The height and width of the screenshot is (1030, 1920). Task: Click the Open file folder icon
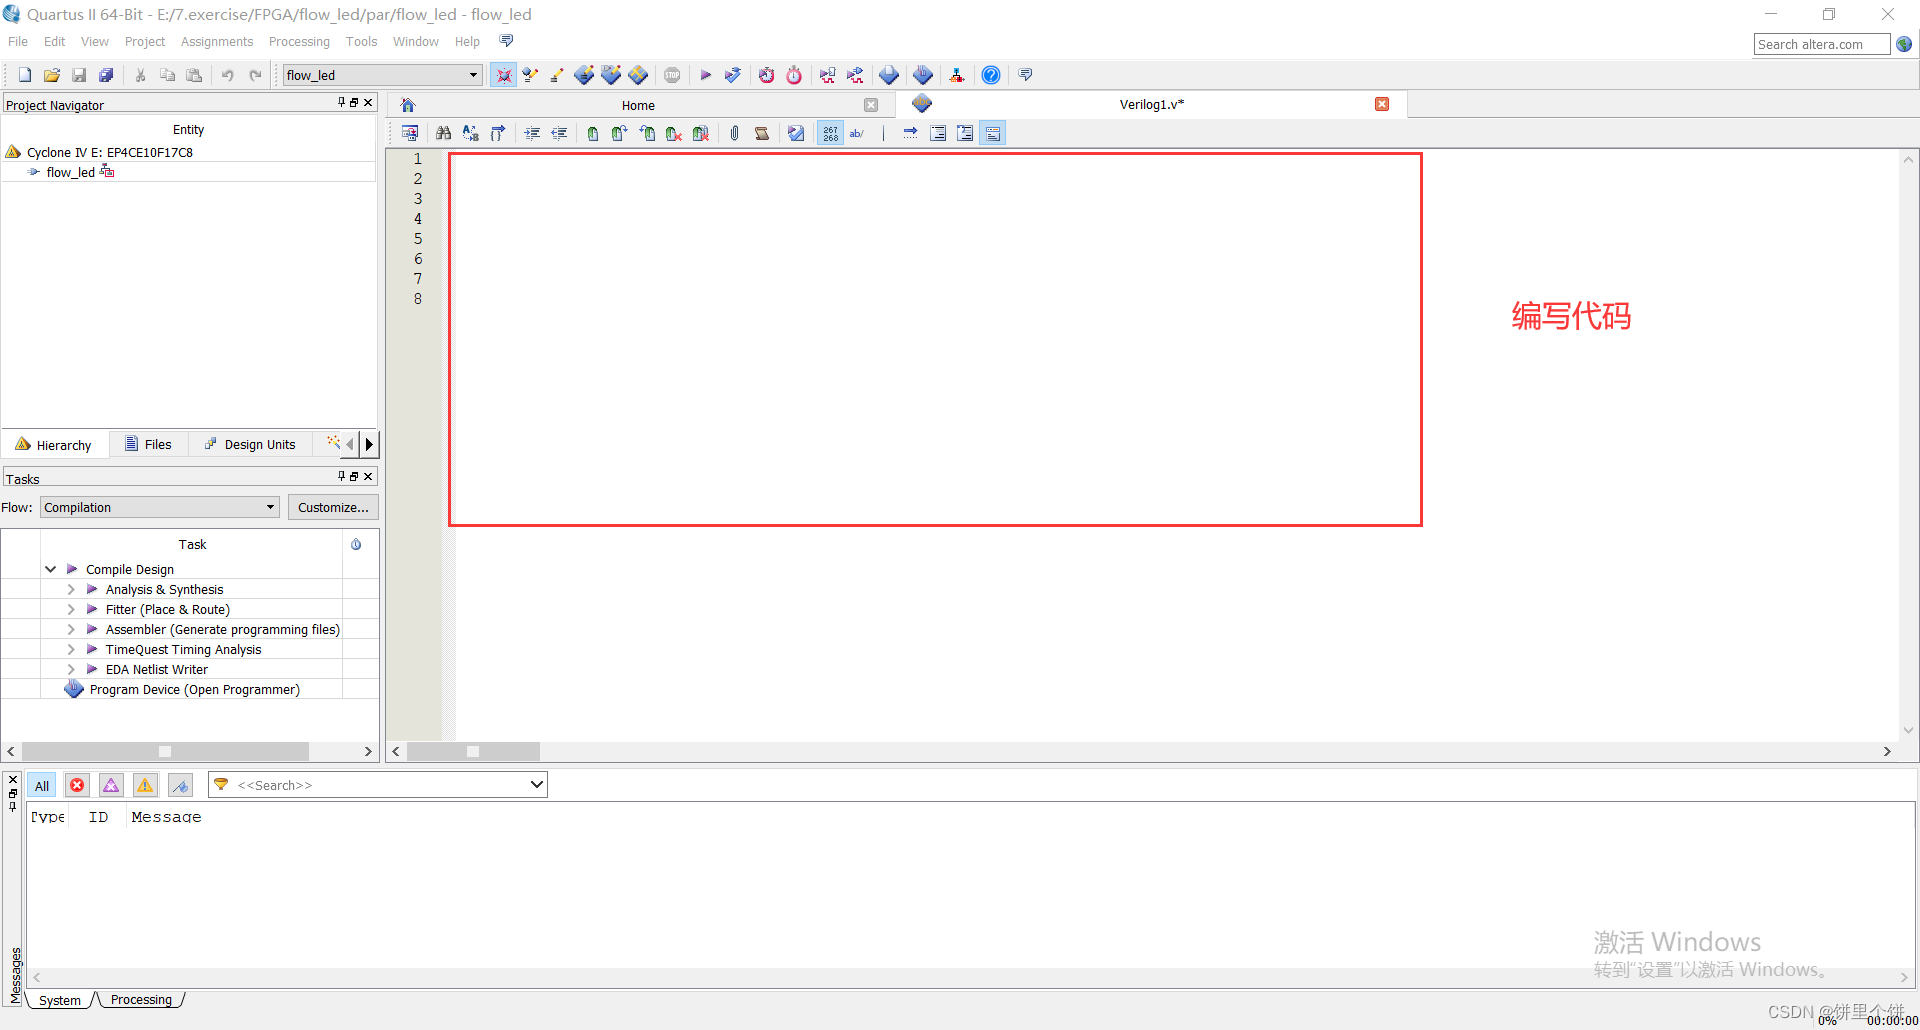click(x=52, y=75)
